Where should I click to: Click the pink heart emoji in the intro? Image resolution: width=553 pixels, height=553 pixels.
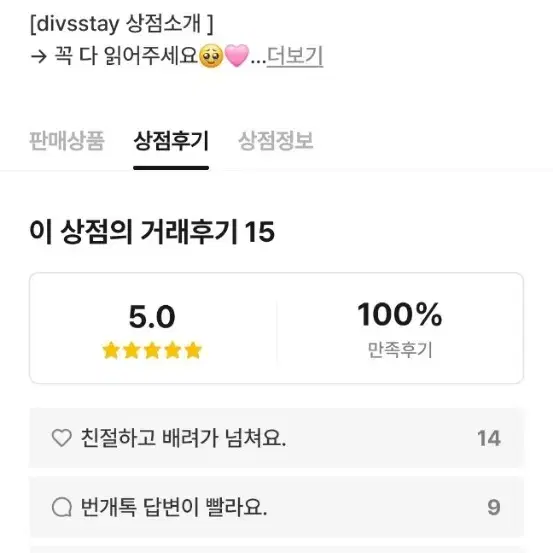(237, 56)
